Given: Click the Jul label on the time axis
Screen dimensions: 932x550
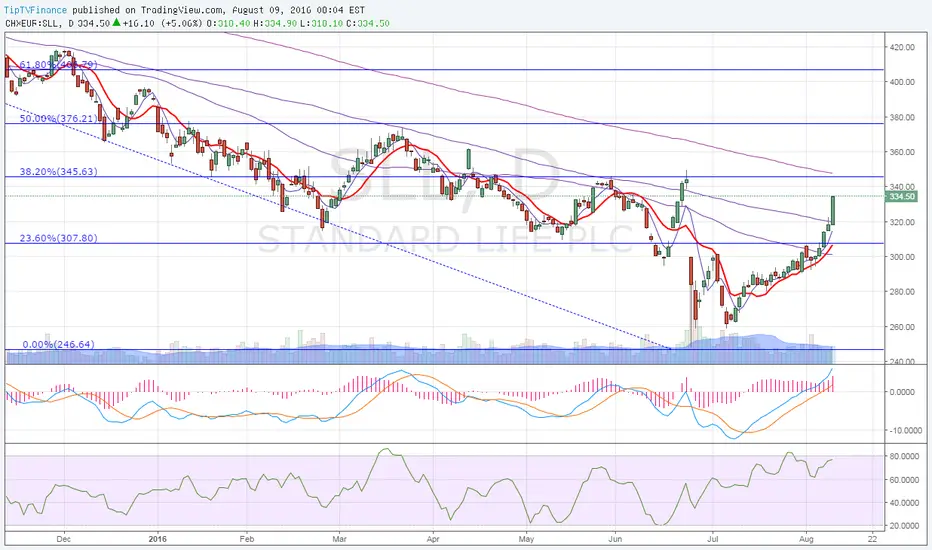Looking at the screenshot, I should [x=713, y=539].
